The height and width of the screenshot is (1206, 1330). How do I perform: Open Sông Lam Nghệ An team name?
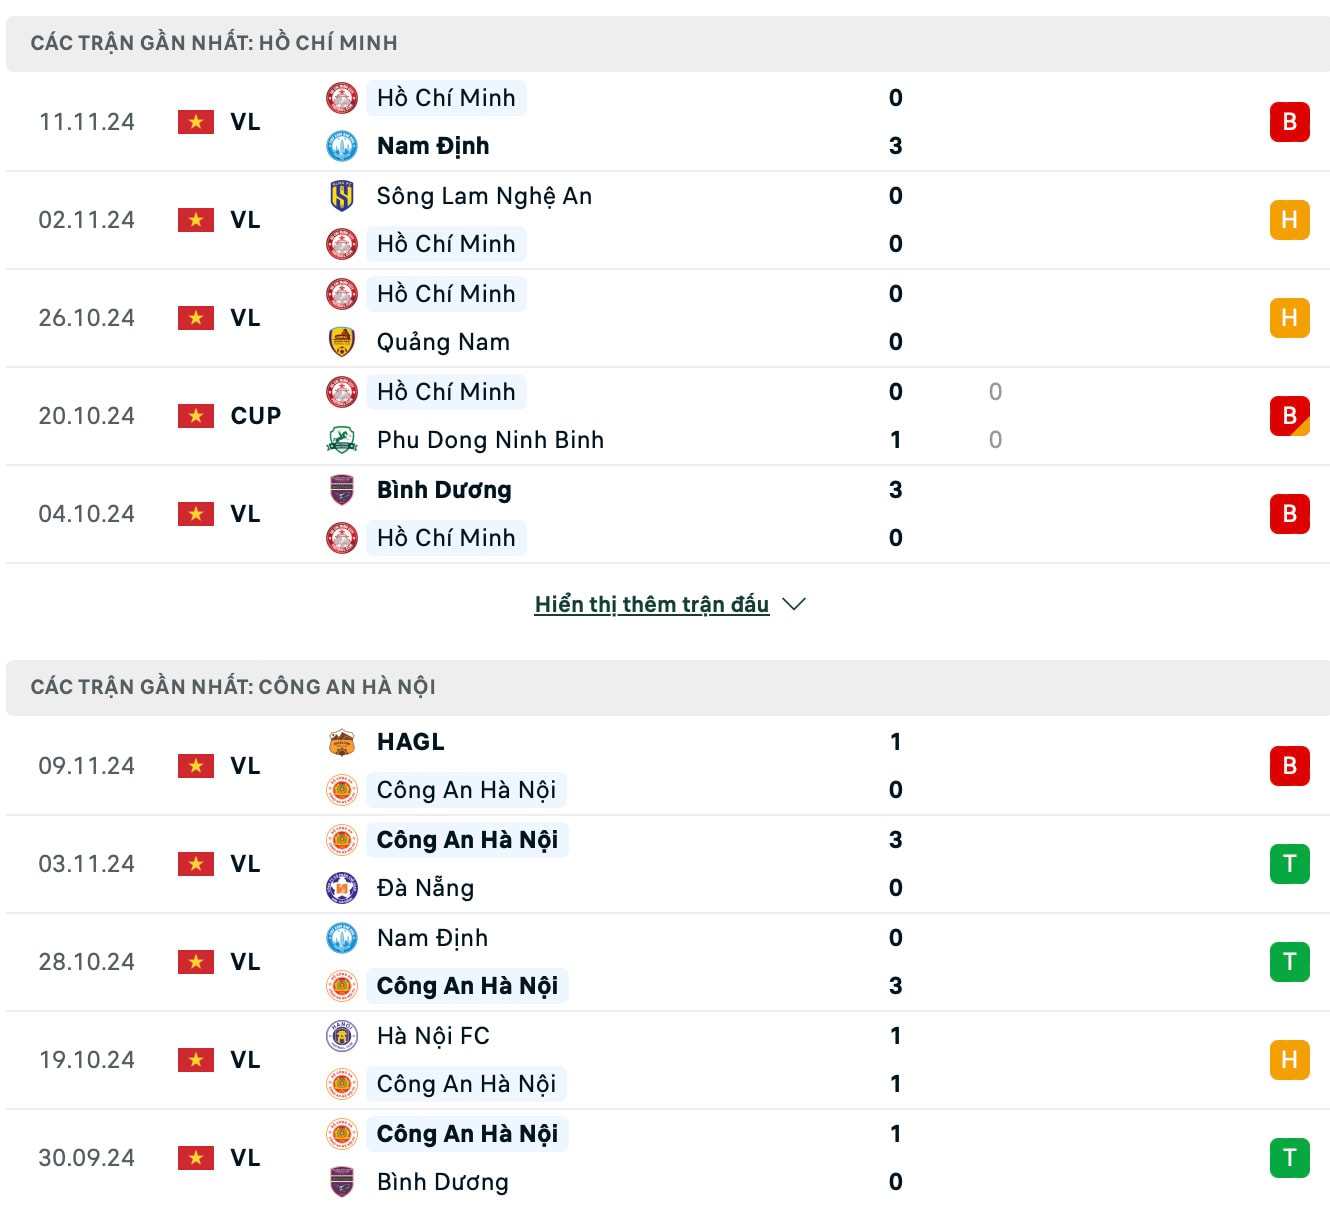(484, 196)
